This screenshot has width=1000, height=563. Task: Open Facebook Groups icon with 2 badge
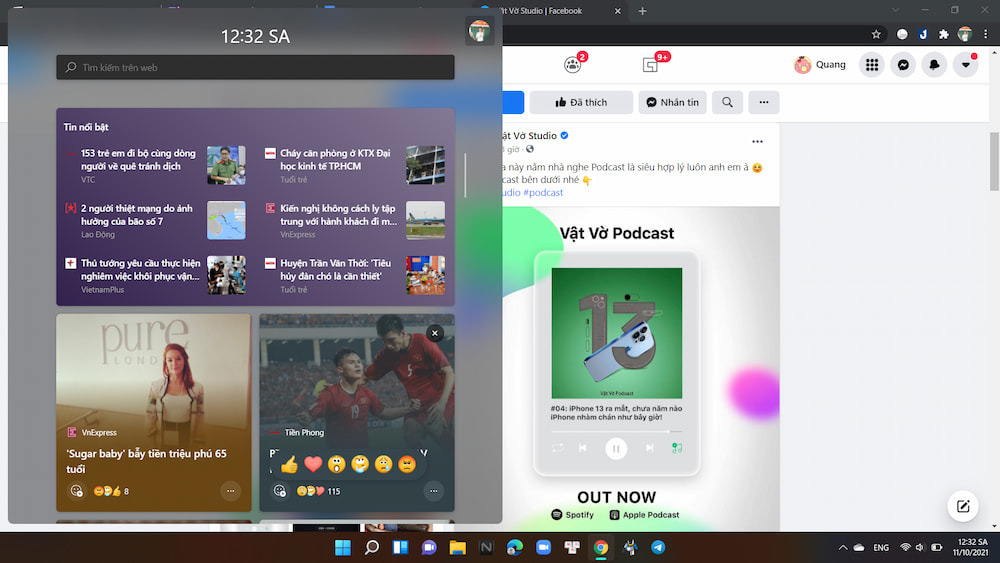(x=573, y=65)
